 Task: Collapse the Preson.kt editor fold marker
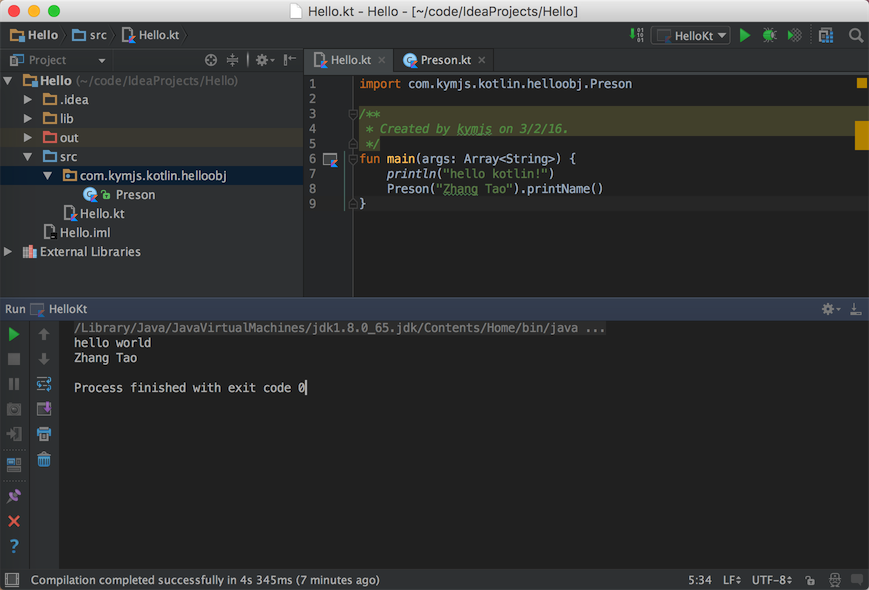(353, 158)
